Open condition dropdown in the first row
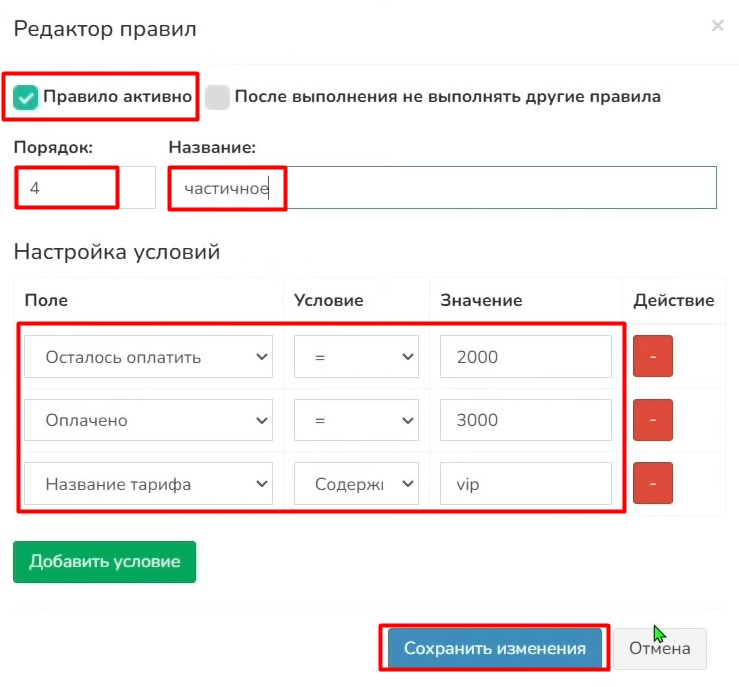The image size is (739, 687). [x=356, y=357]
